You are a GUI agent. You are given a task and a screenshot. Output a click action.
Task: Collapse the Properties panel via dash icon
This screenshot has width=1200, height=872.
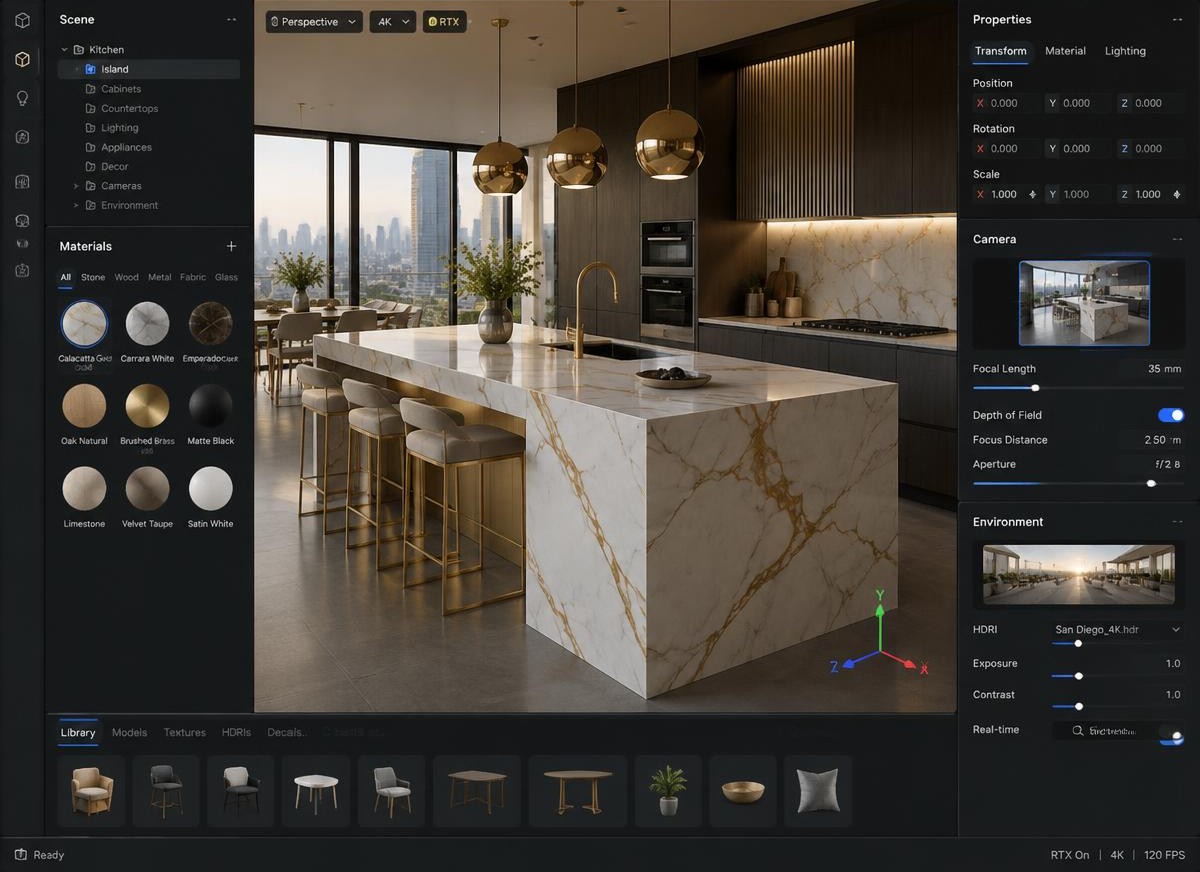(1177, 20)
